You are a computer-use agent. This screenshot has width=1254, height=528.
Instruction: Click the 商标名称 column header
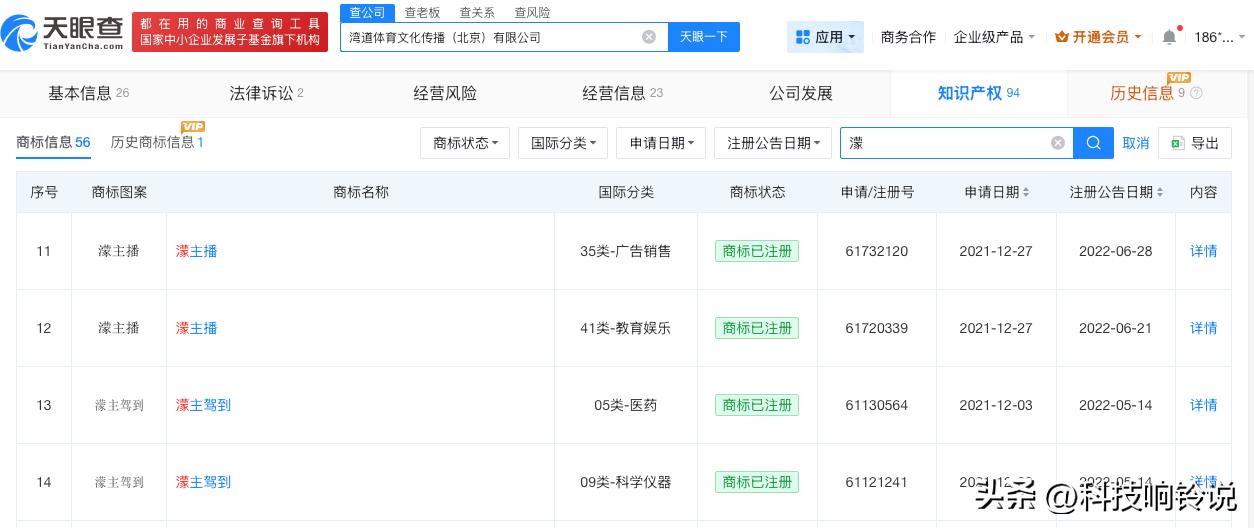pos(360,192)
